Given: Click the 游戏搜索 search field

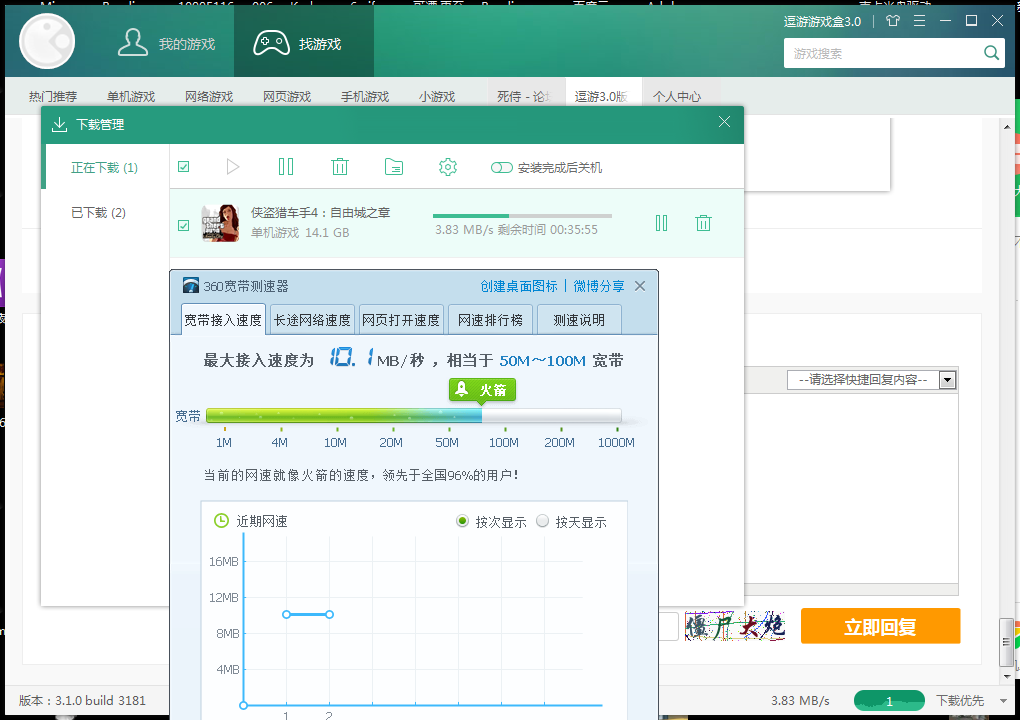Looking at the screenshot, I should click(x=883, y=53).
